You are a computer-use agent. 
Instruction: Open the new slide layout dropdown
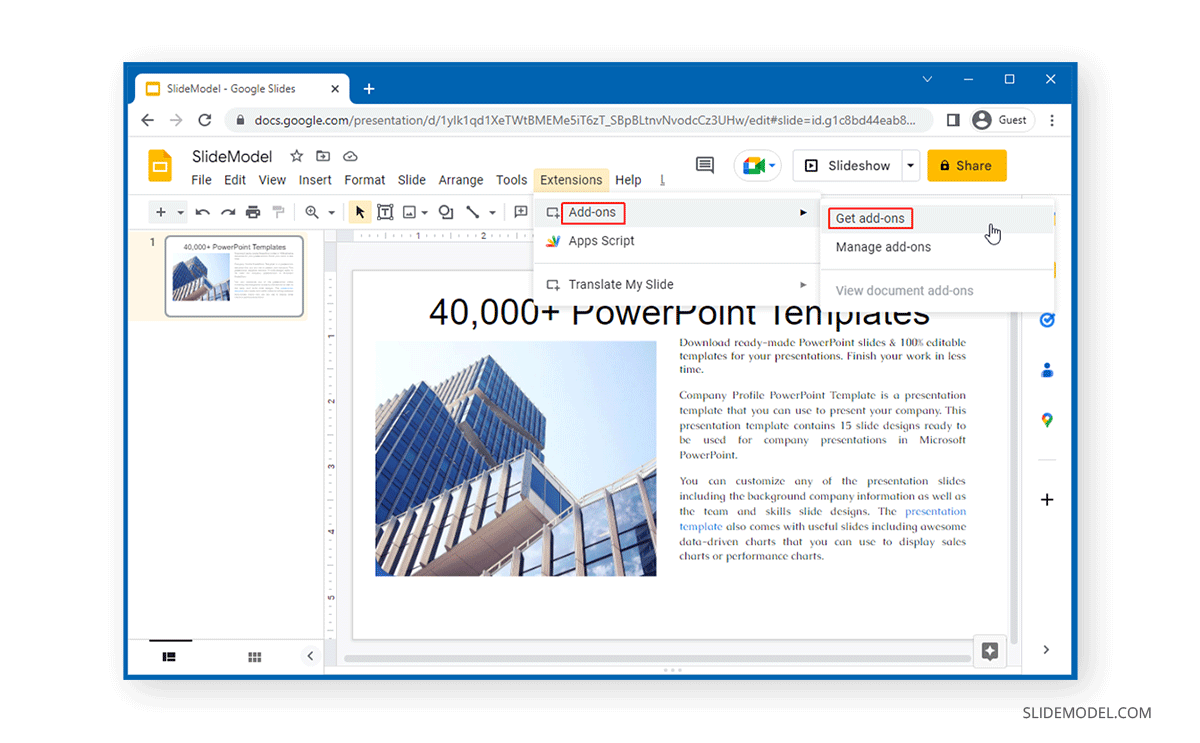click(x=181, y=213)
